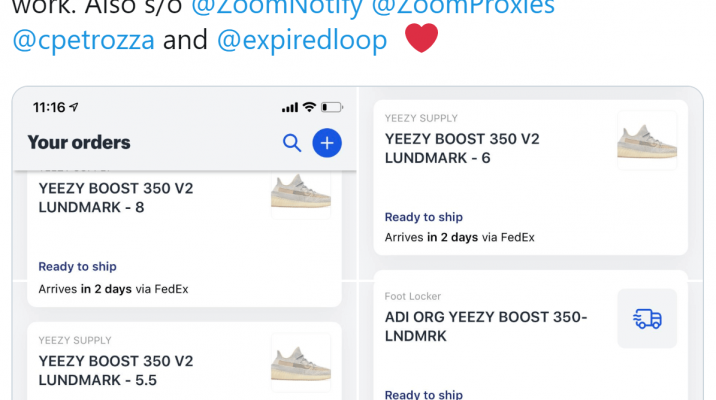Click the red heart emoji
Image resolution: width=716 pixels, height=400 pixels.
pos(421,38)
